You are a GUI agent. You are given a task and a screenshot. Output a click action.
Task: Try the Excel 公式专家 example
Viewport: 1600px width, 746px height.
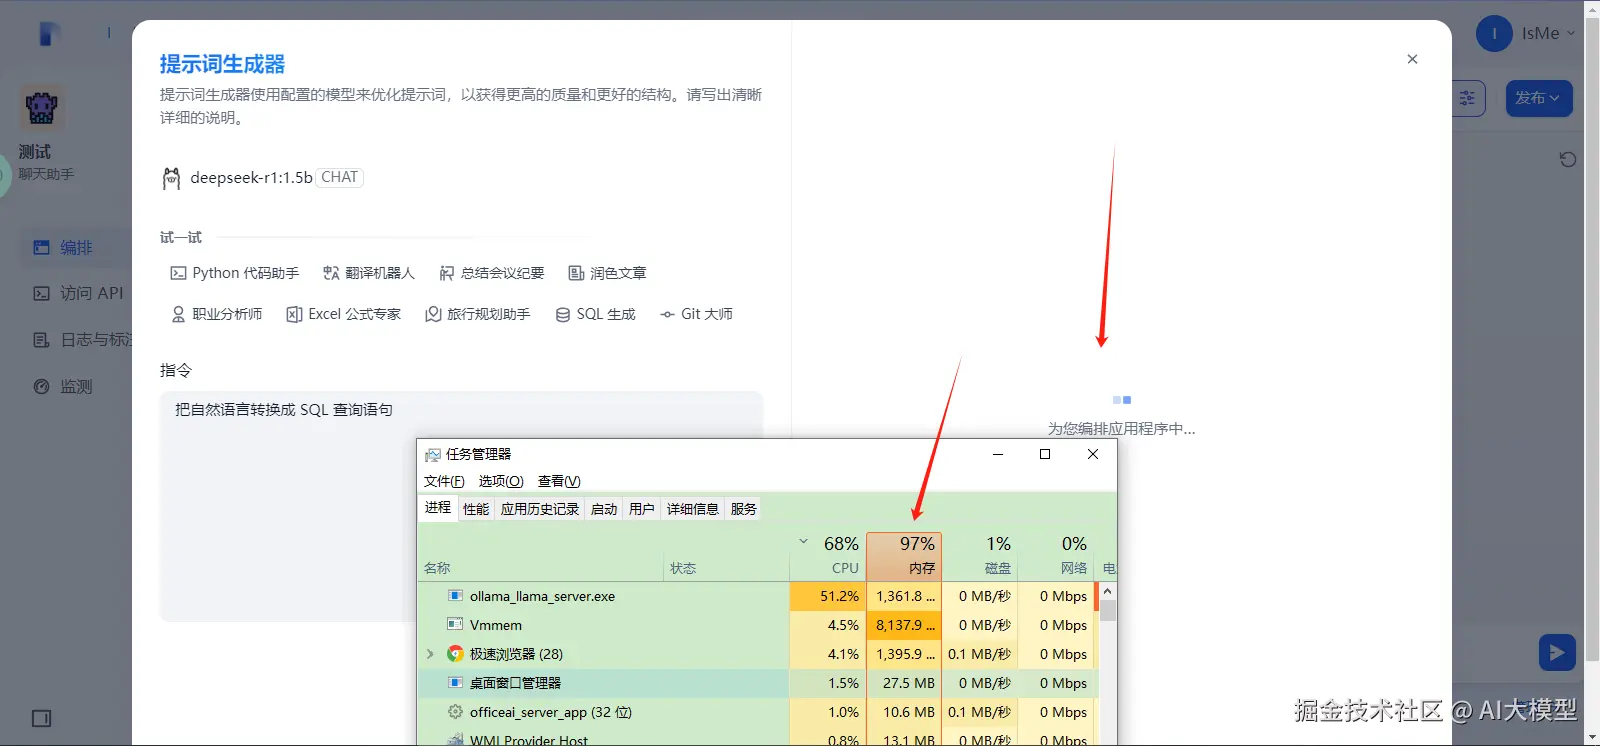(x=344, y=314)
